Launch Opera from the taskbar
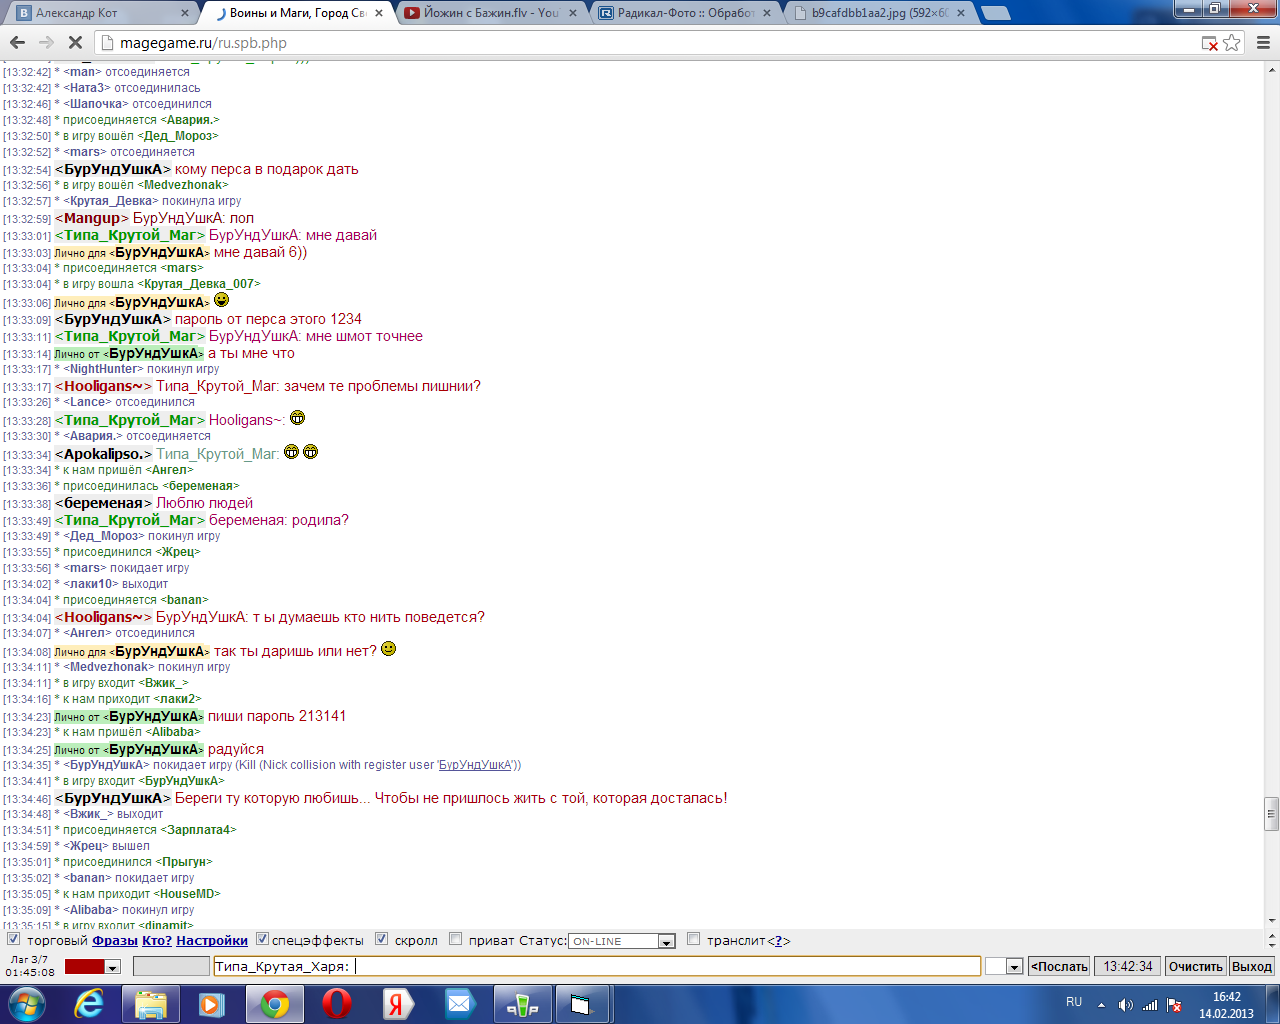 tap(337, 1004)
